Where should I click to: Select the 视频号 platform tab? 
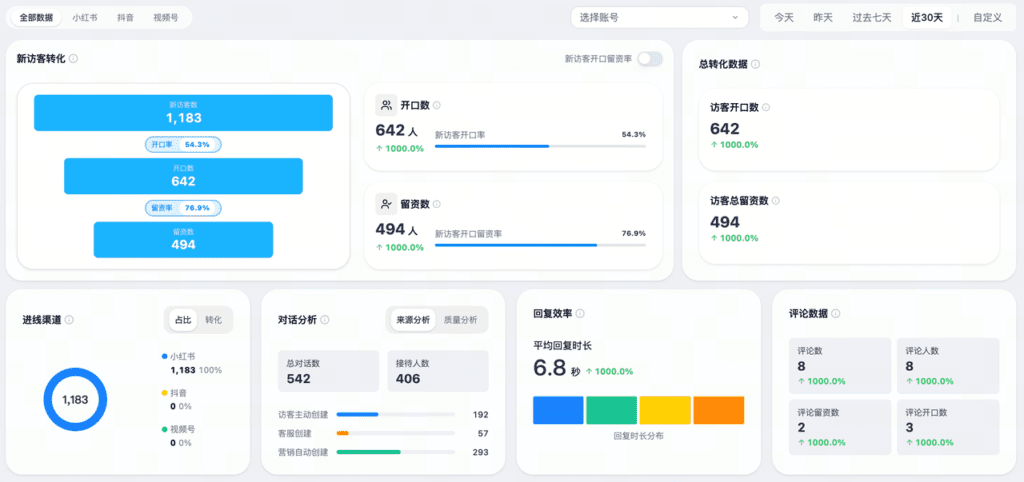[167, 17]
